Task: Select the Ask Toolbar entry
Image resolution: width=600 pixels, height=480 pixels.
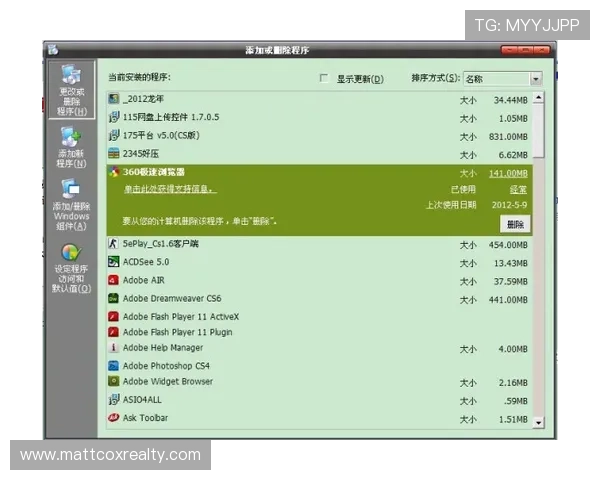Action: 319,418
